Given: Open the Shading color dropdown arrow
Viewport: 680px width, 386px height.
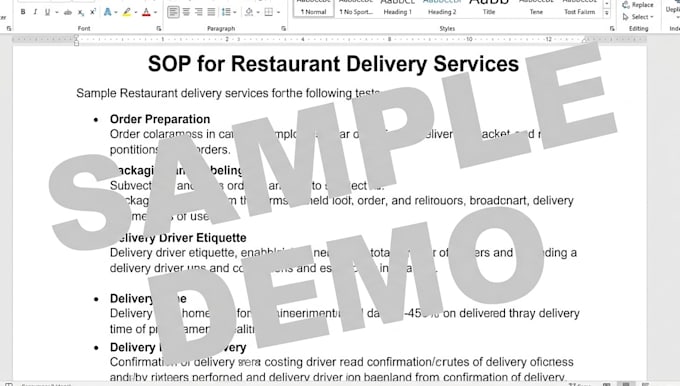Looking at the screenshot, I should tap(258, 12).
